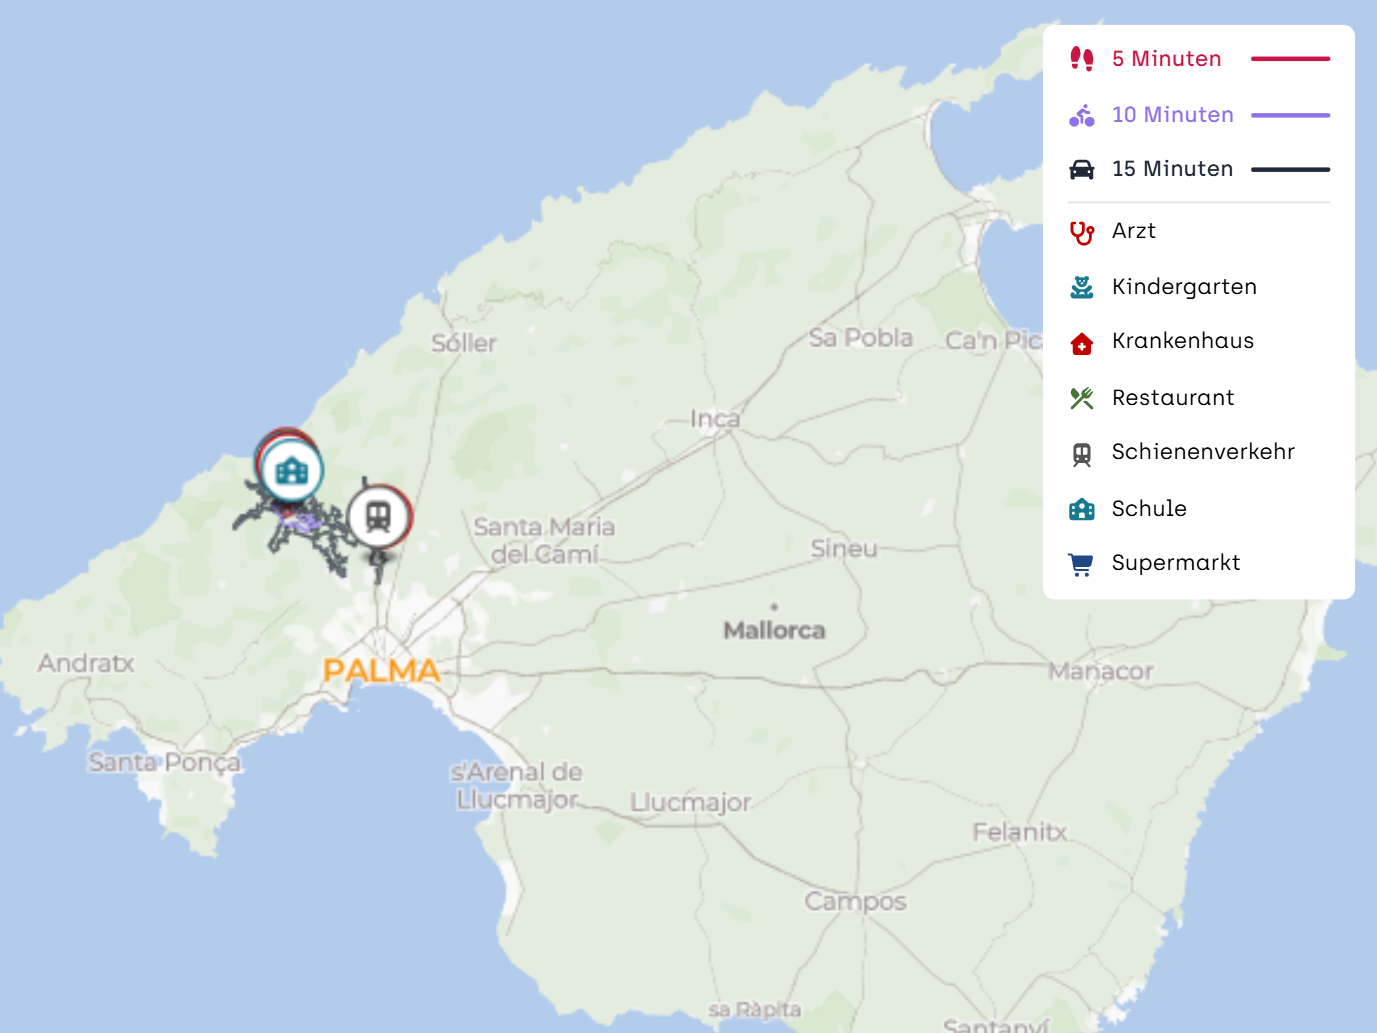Click the school marker on the map

(292, 470)
